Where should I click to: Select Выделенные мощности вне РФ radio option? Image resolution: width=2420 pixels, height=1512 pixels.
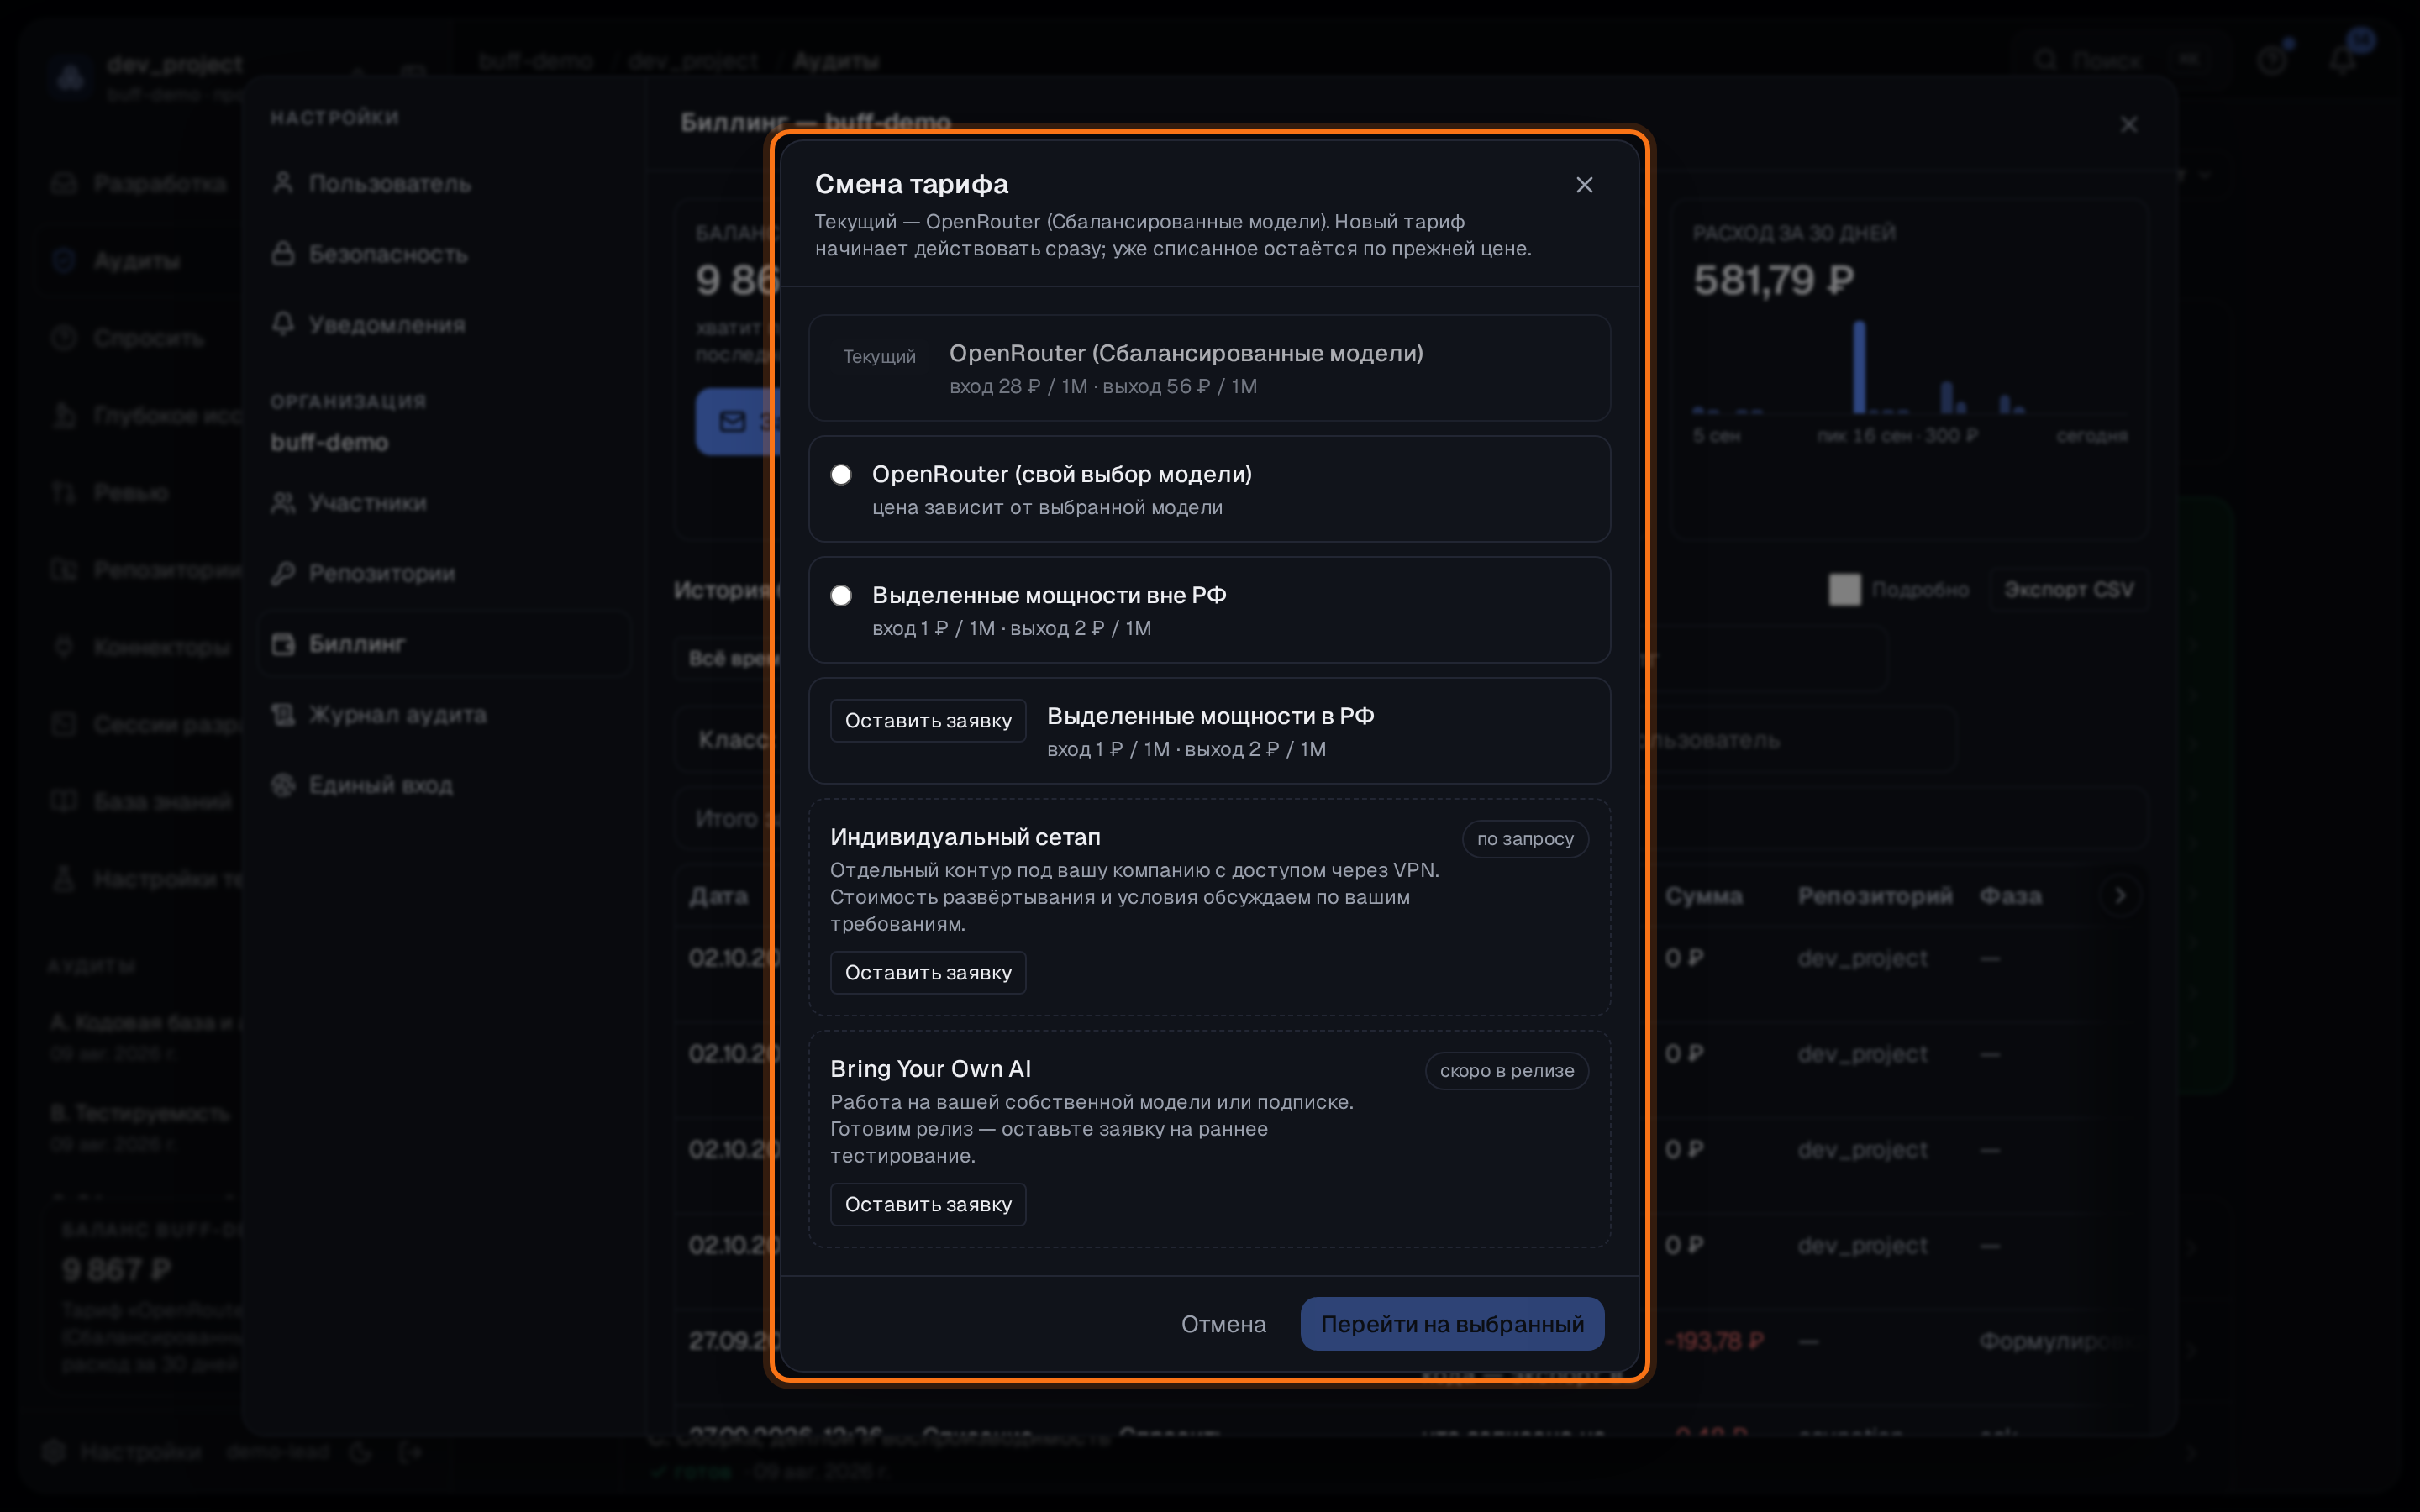click(841, 596)
